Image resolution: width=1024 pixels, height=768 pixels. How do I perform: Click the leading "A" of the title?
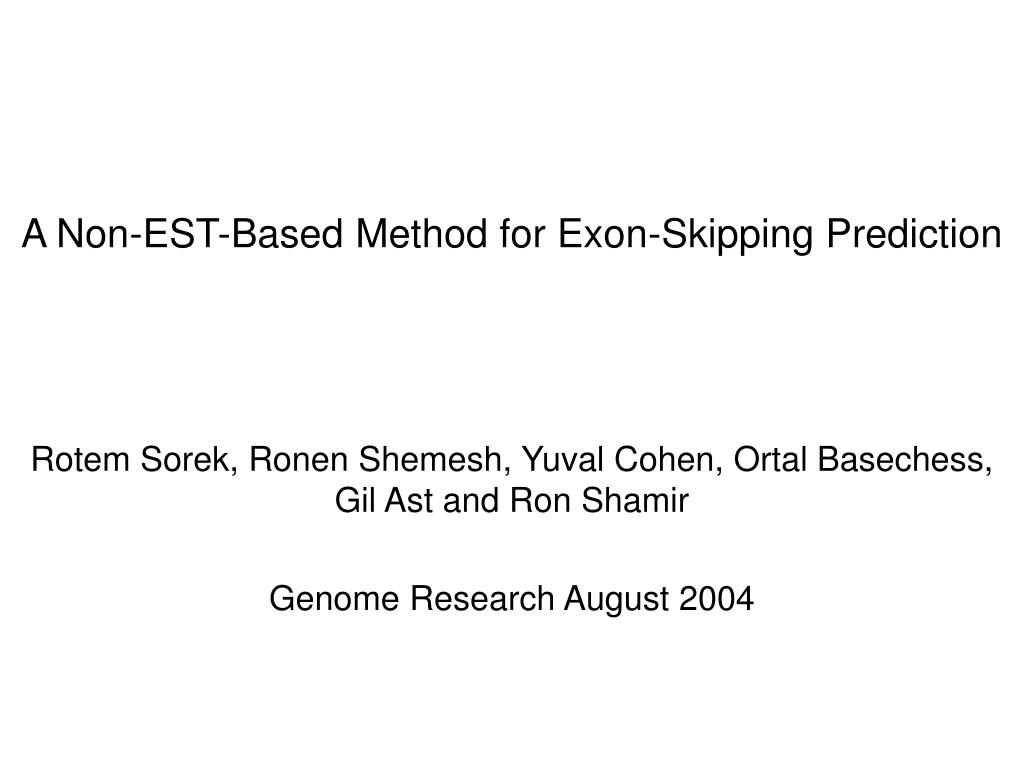pyautogui.click(x=35, y=234)
